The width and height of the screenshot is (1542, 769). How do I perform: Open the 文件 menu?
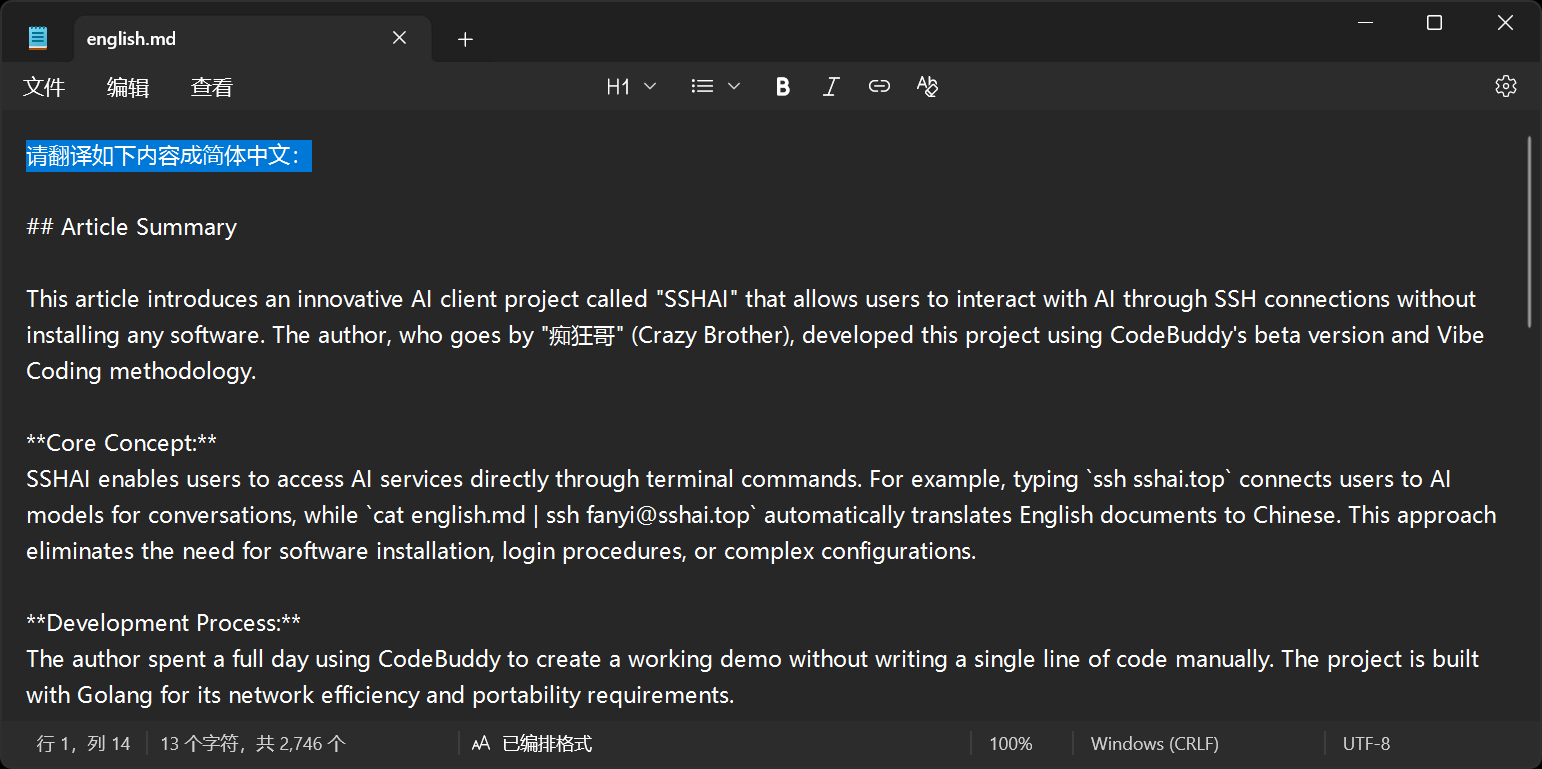tap(44, 87)
